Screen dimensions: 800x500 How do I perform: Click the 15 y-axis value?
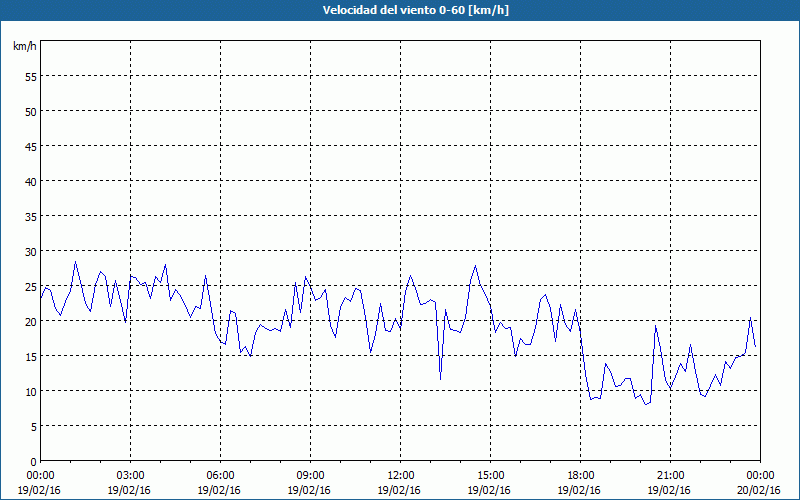[x=31, y=357]
